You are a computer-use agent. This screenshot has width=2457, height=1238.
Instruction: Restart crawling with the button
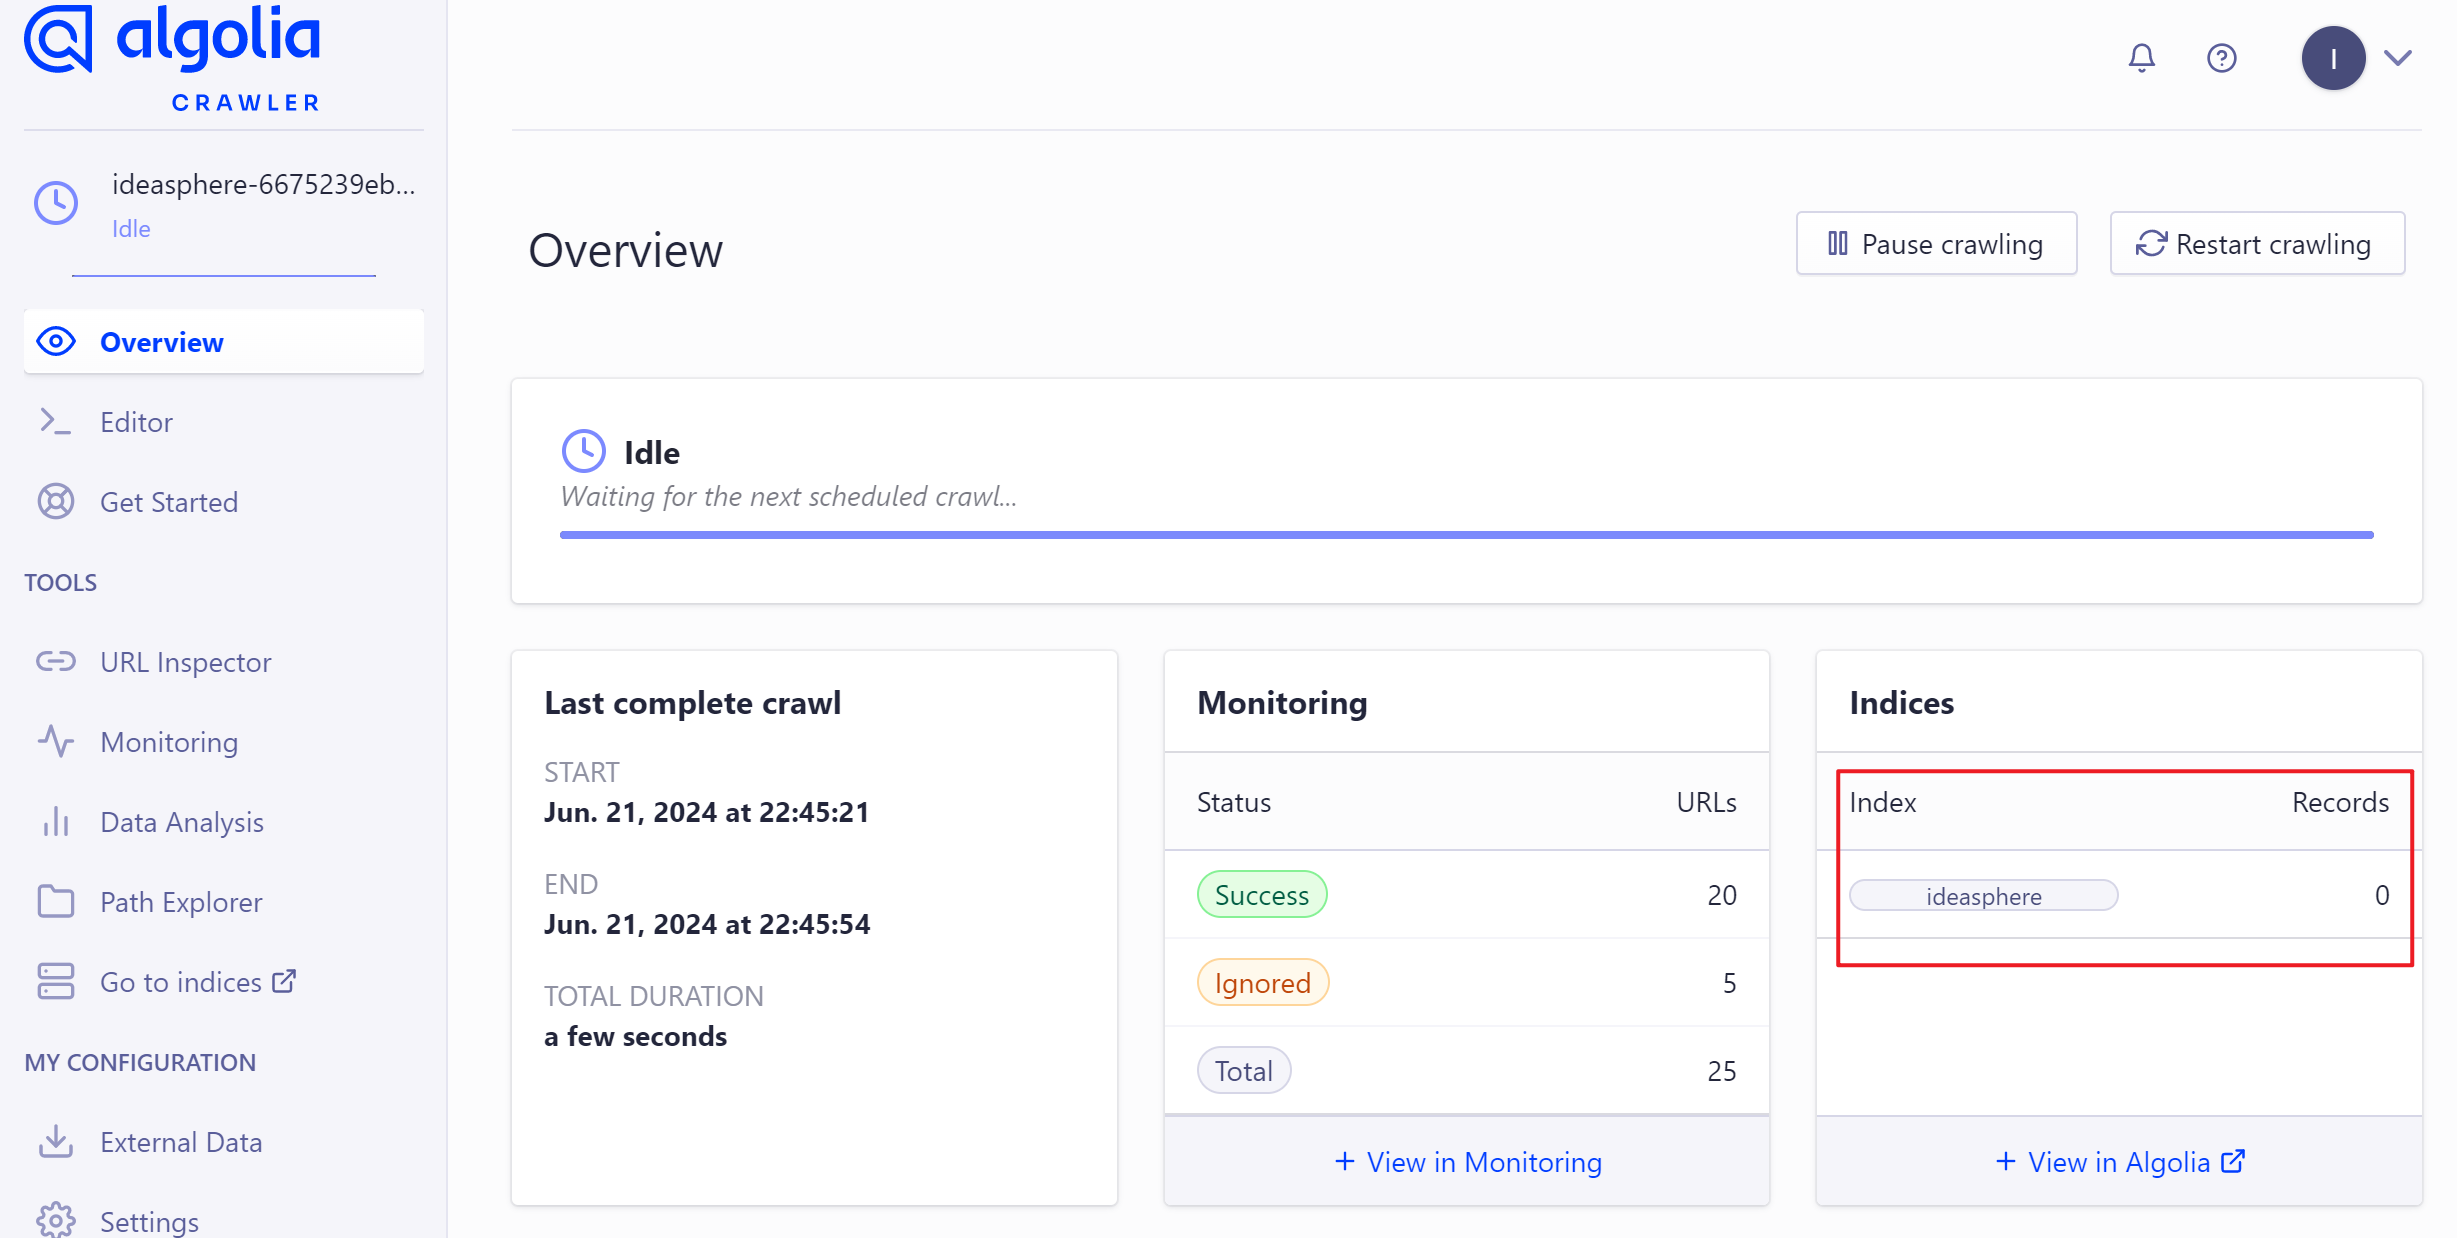point(2257,243)
